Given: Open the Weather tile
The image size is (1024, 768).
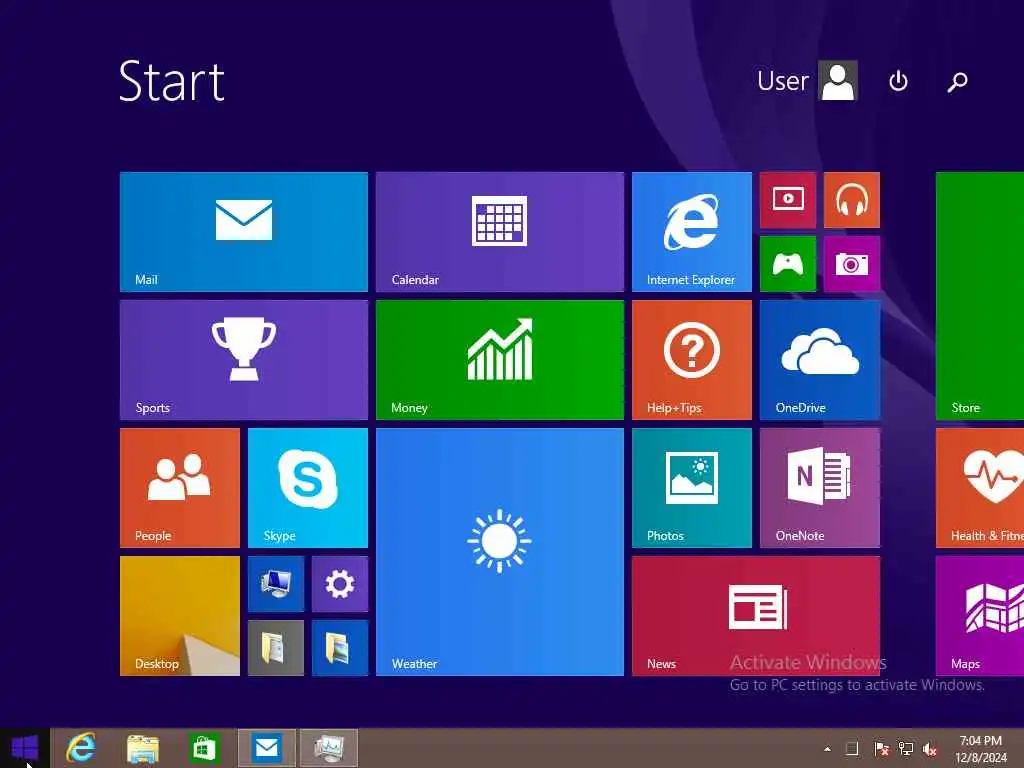Looking at the screenshot, I should point(500,552).
